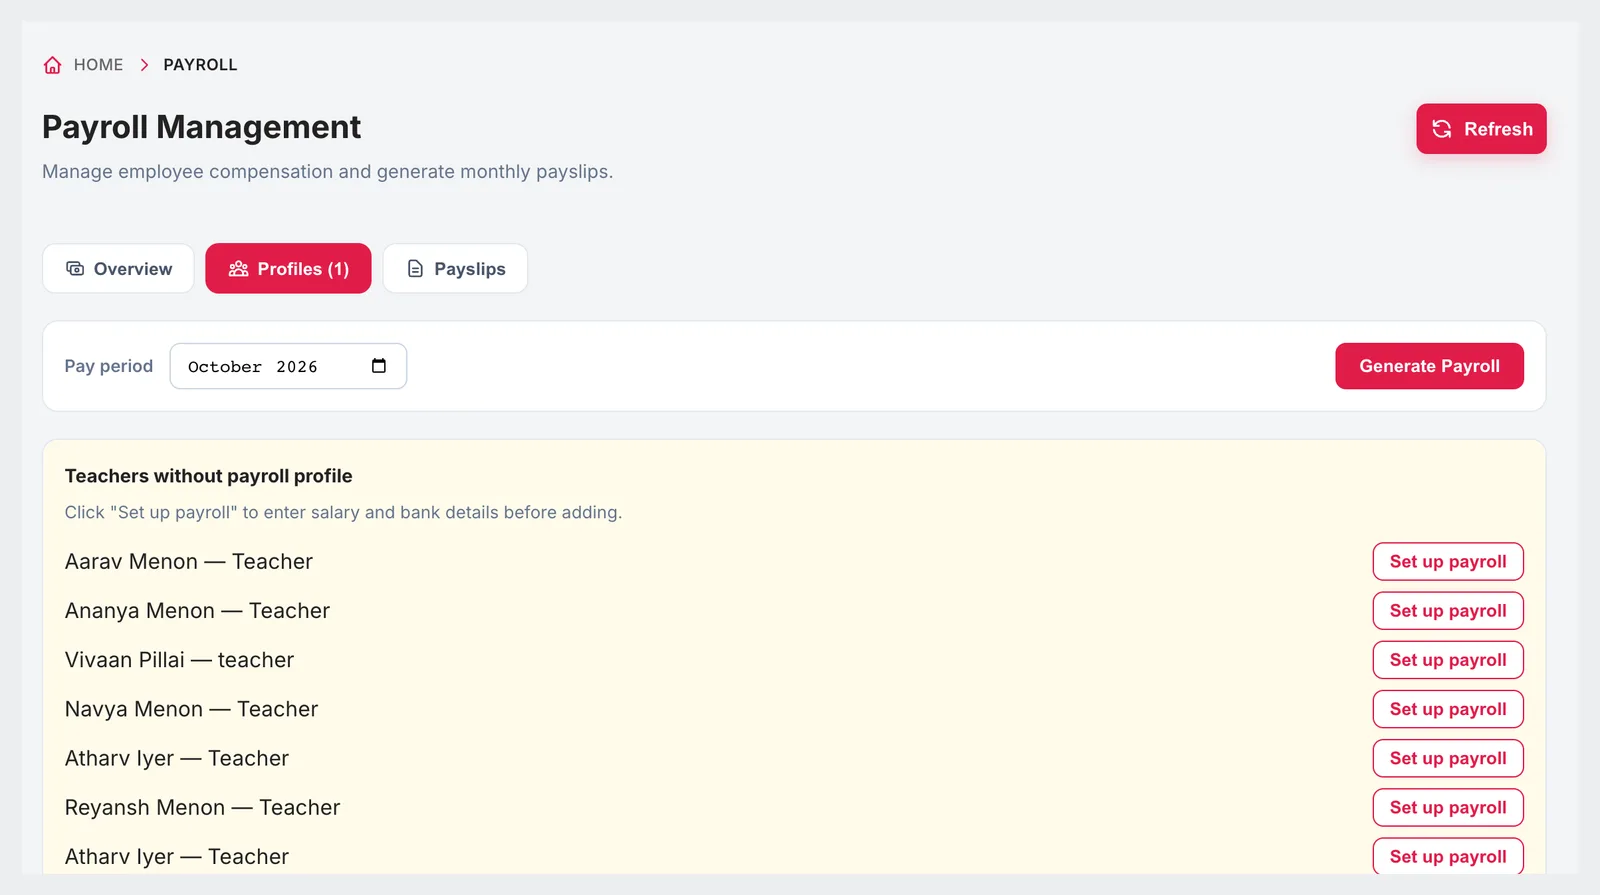This screenshot has height=895, width=1600.
Task: Click the Generate Payroll button
Action: 1429,366
